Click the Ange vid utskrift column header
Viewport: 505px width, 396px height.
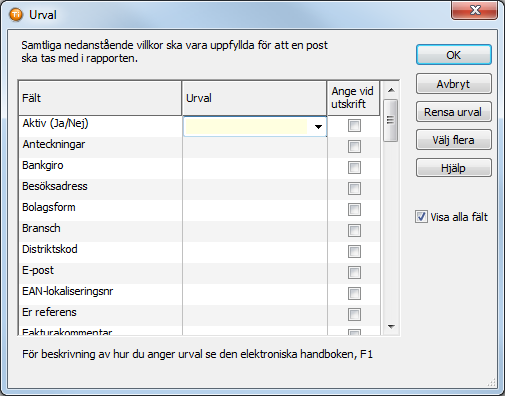point(353,98)
